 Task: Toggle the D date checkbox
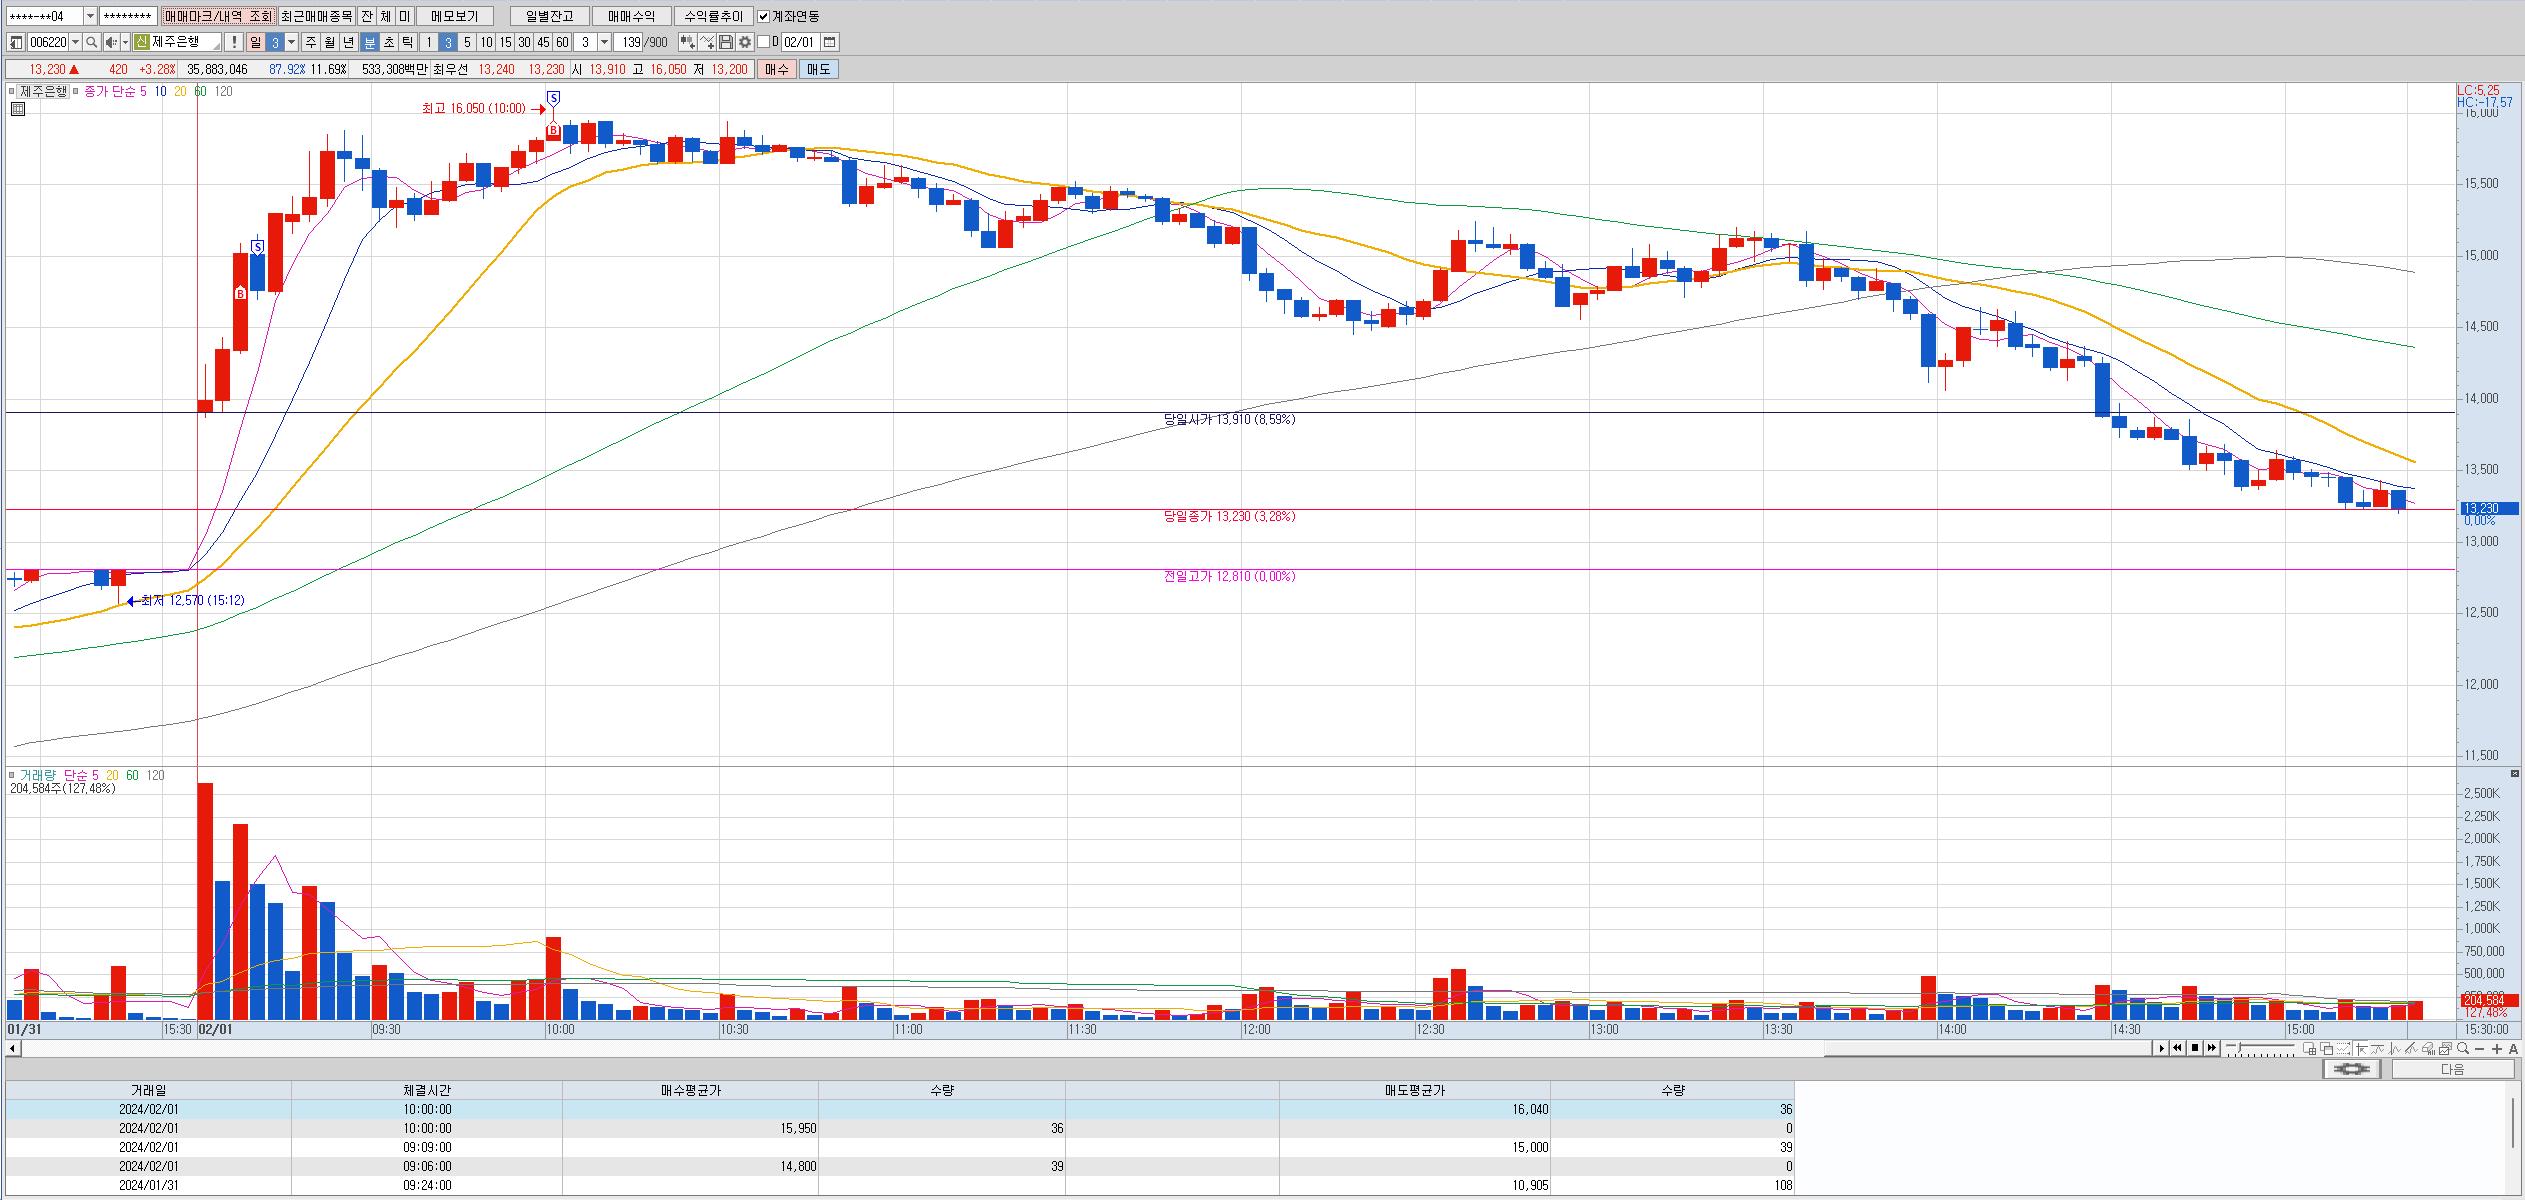pos(764,42)
